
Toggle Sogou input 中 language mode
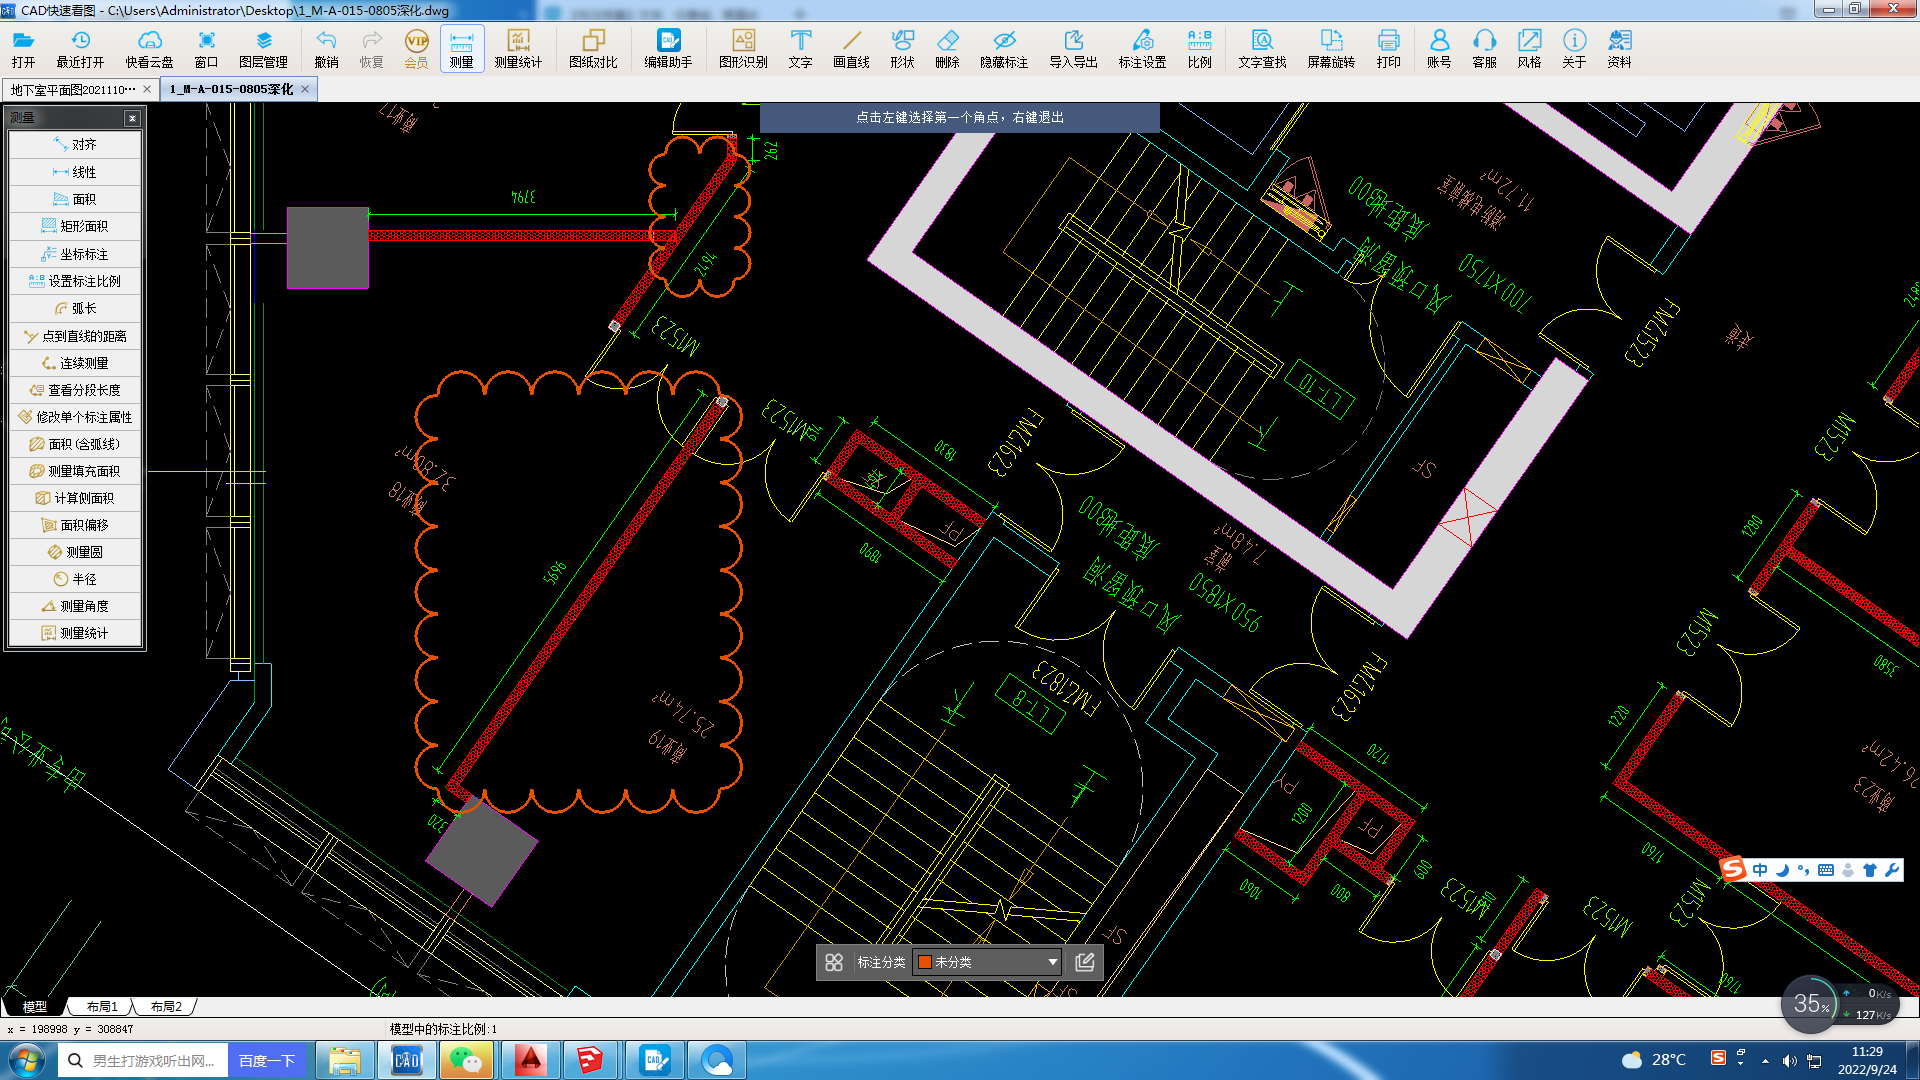coord(1760,870)
